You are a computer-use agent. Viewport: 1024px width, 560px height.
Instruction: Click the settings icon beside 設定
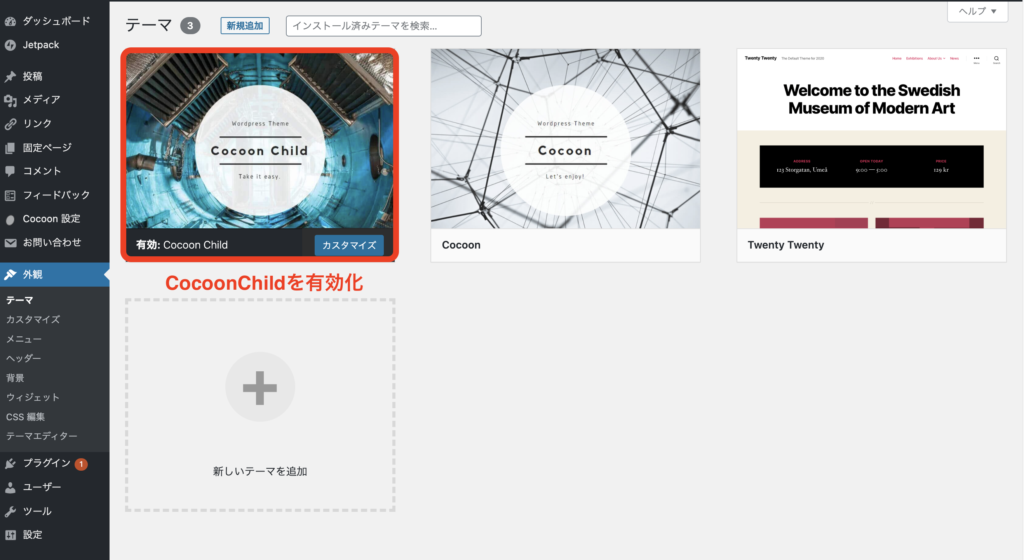[10, 535]
